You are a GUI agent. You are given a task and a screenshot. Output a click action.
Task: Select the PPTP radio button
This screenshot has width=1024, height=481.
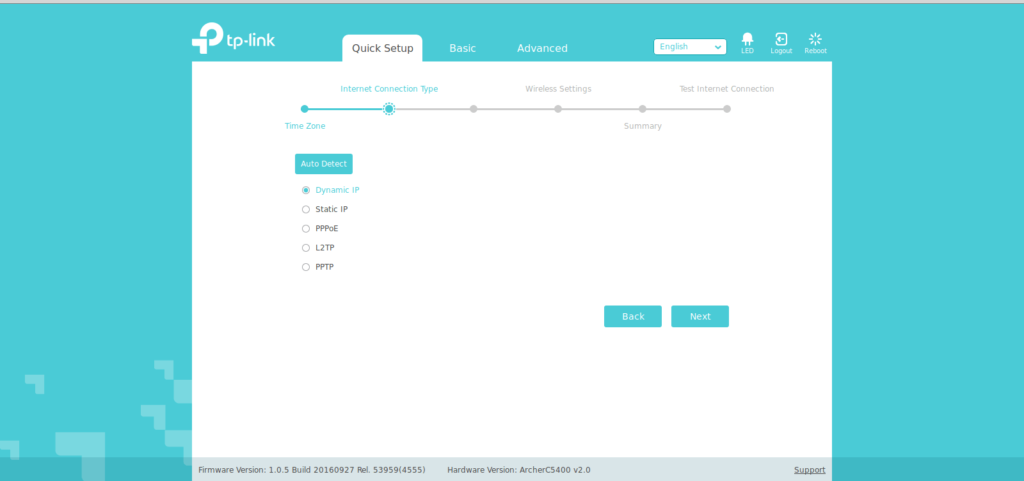[306, 267]
